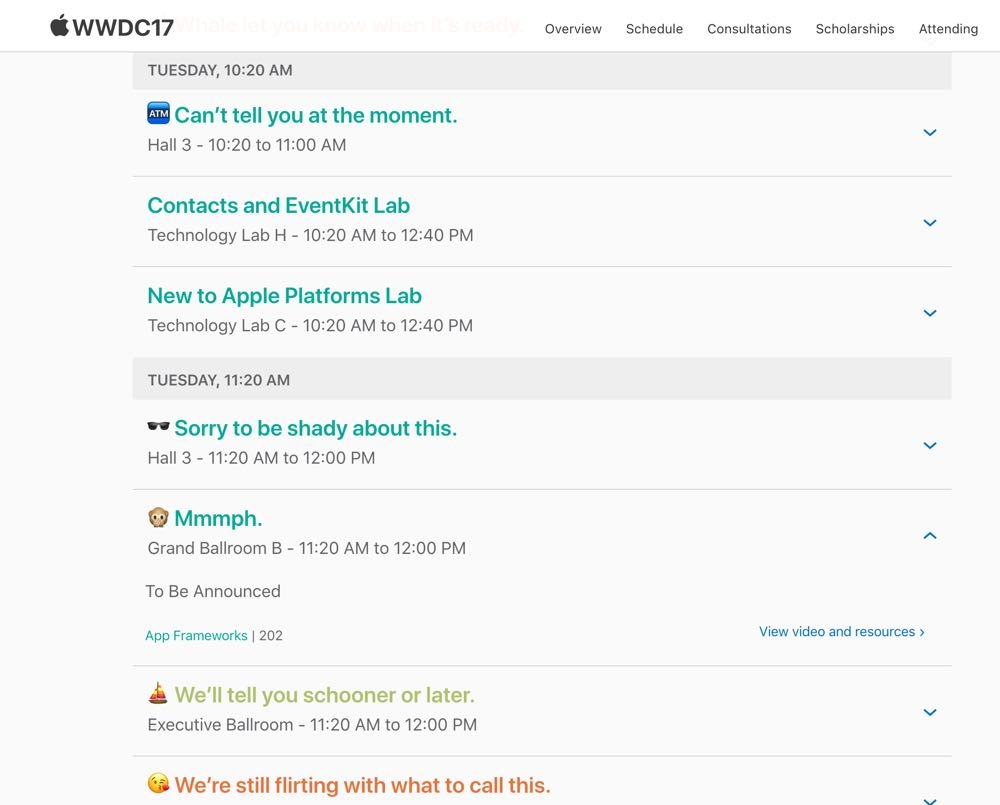Click the kissing face emoji icon
This screenshot has height=805, width=1000.
(x=158, y=783)
